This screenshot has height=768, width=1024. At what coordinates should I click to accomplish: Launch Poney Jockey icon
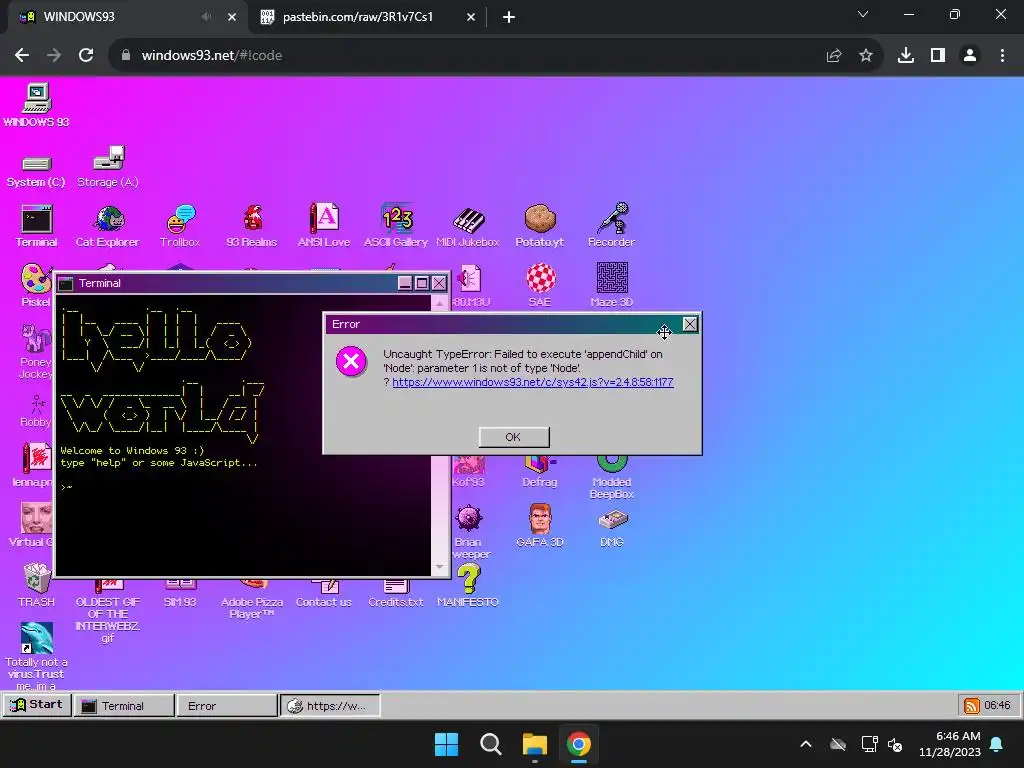click(x=36, y=351)
